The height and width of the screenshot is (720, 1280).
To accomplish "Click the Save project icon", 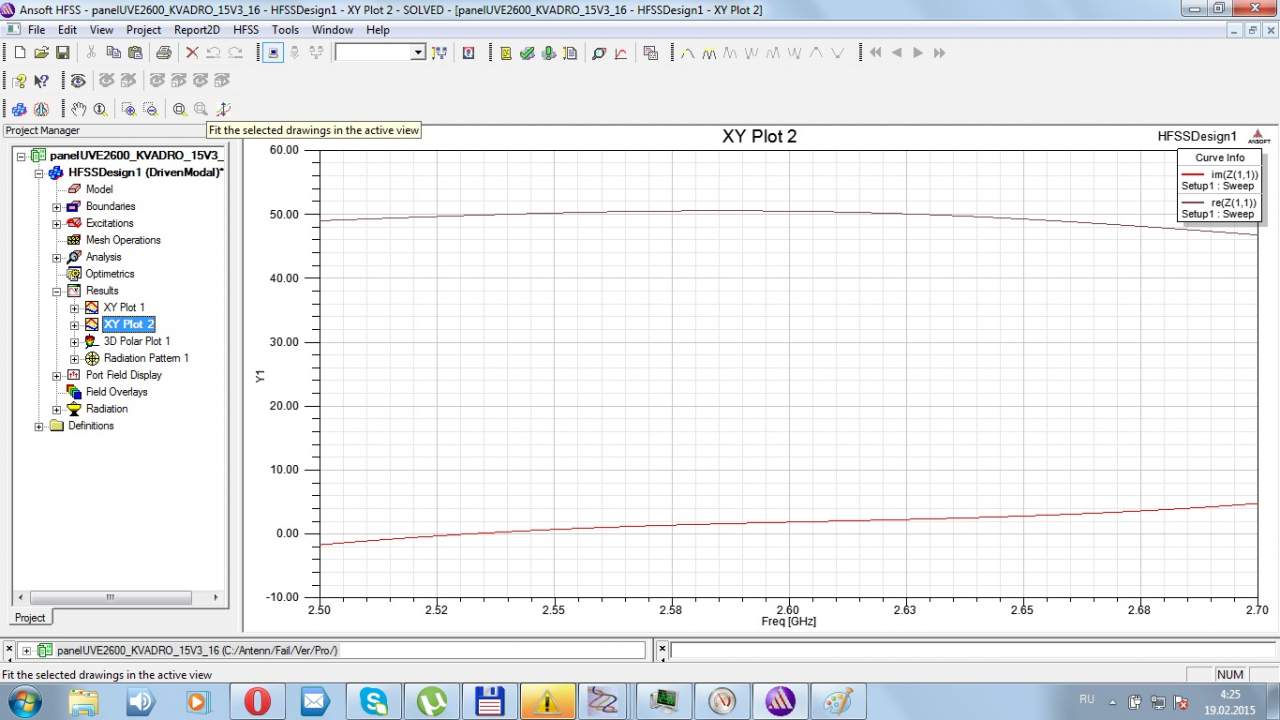I will (62, 53).
